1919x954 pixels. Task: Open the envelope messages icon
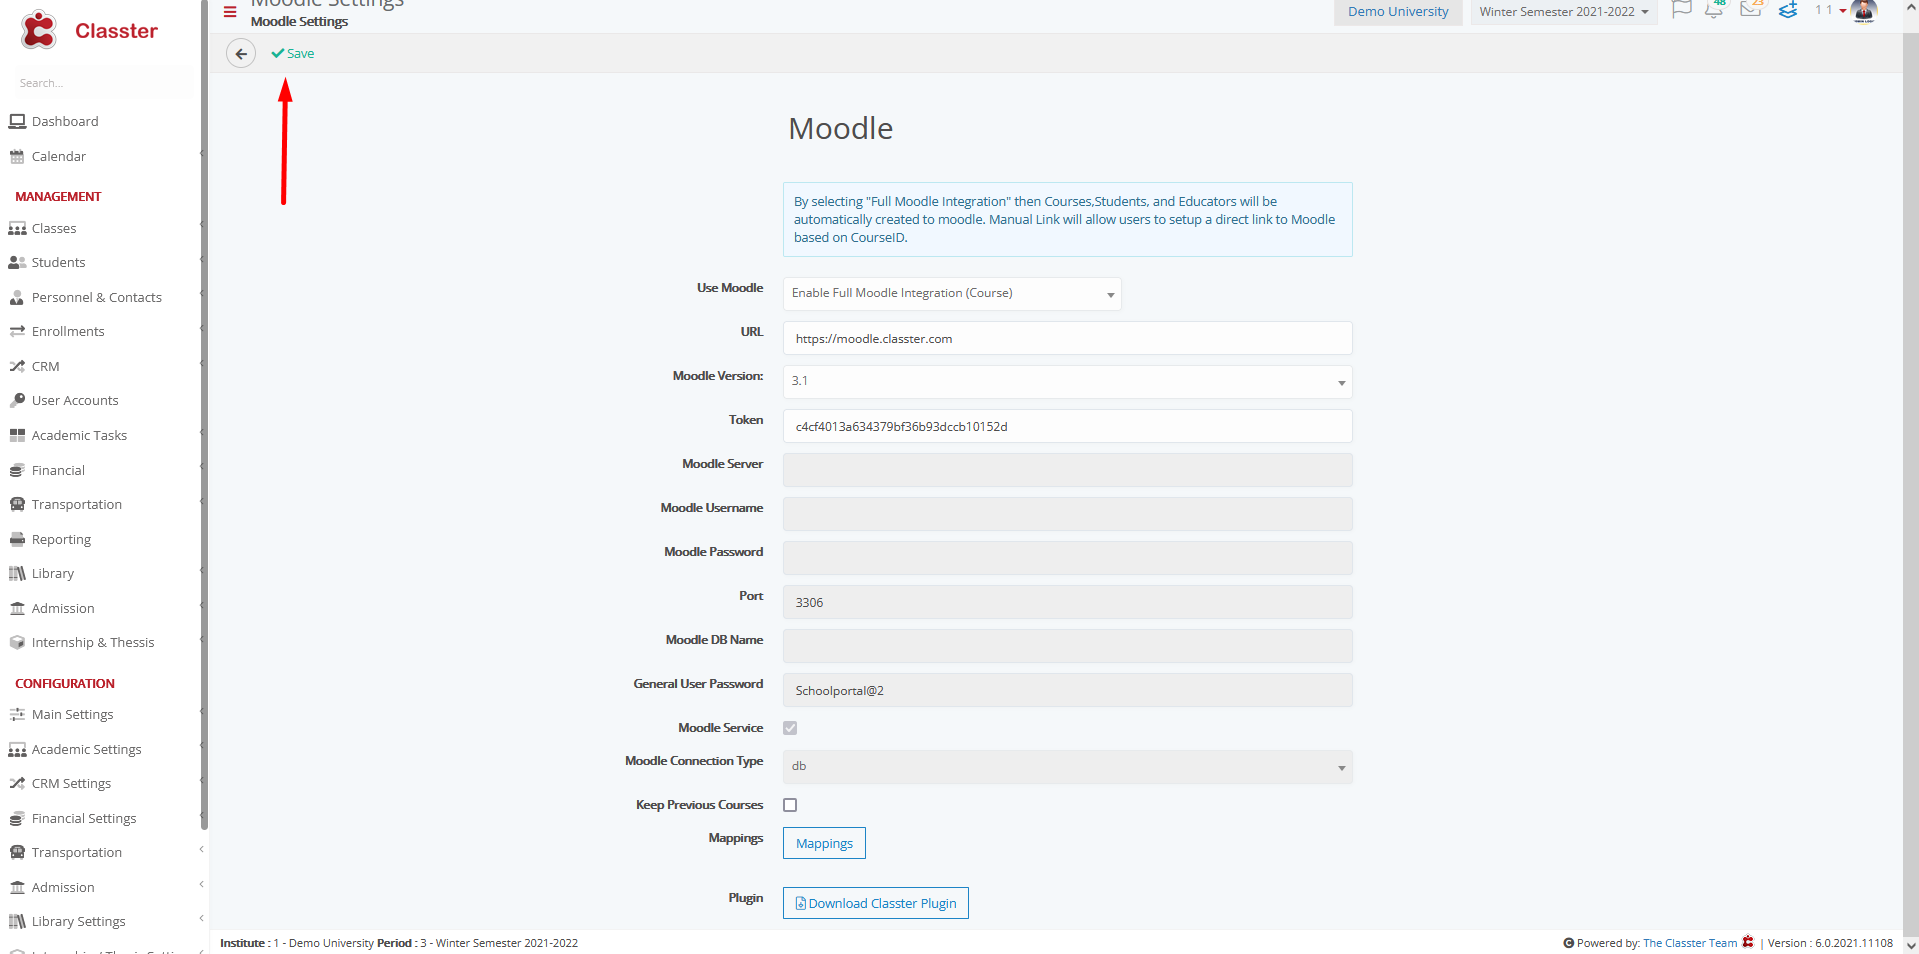(x=1750, y=10)
